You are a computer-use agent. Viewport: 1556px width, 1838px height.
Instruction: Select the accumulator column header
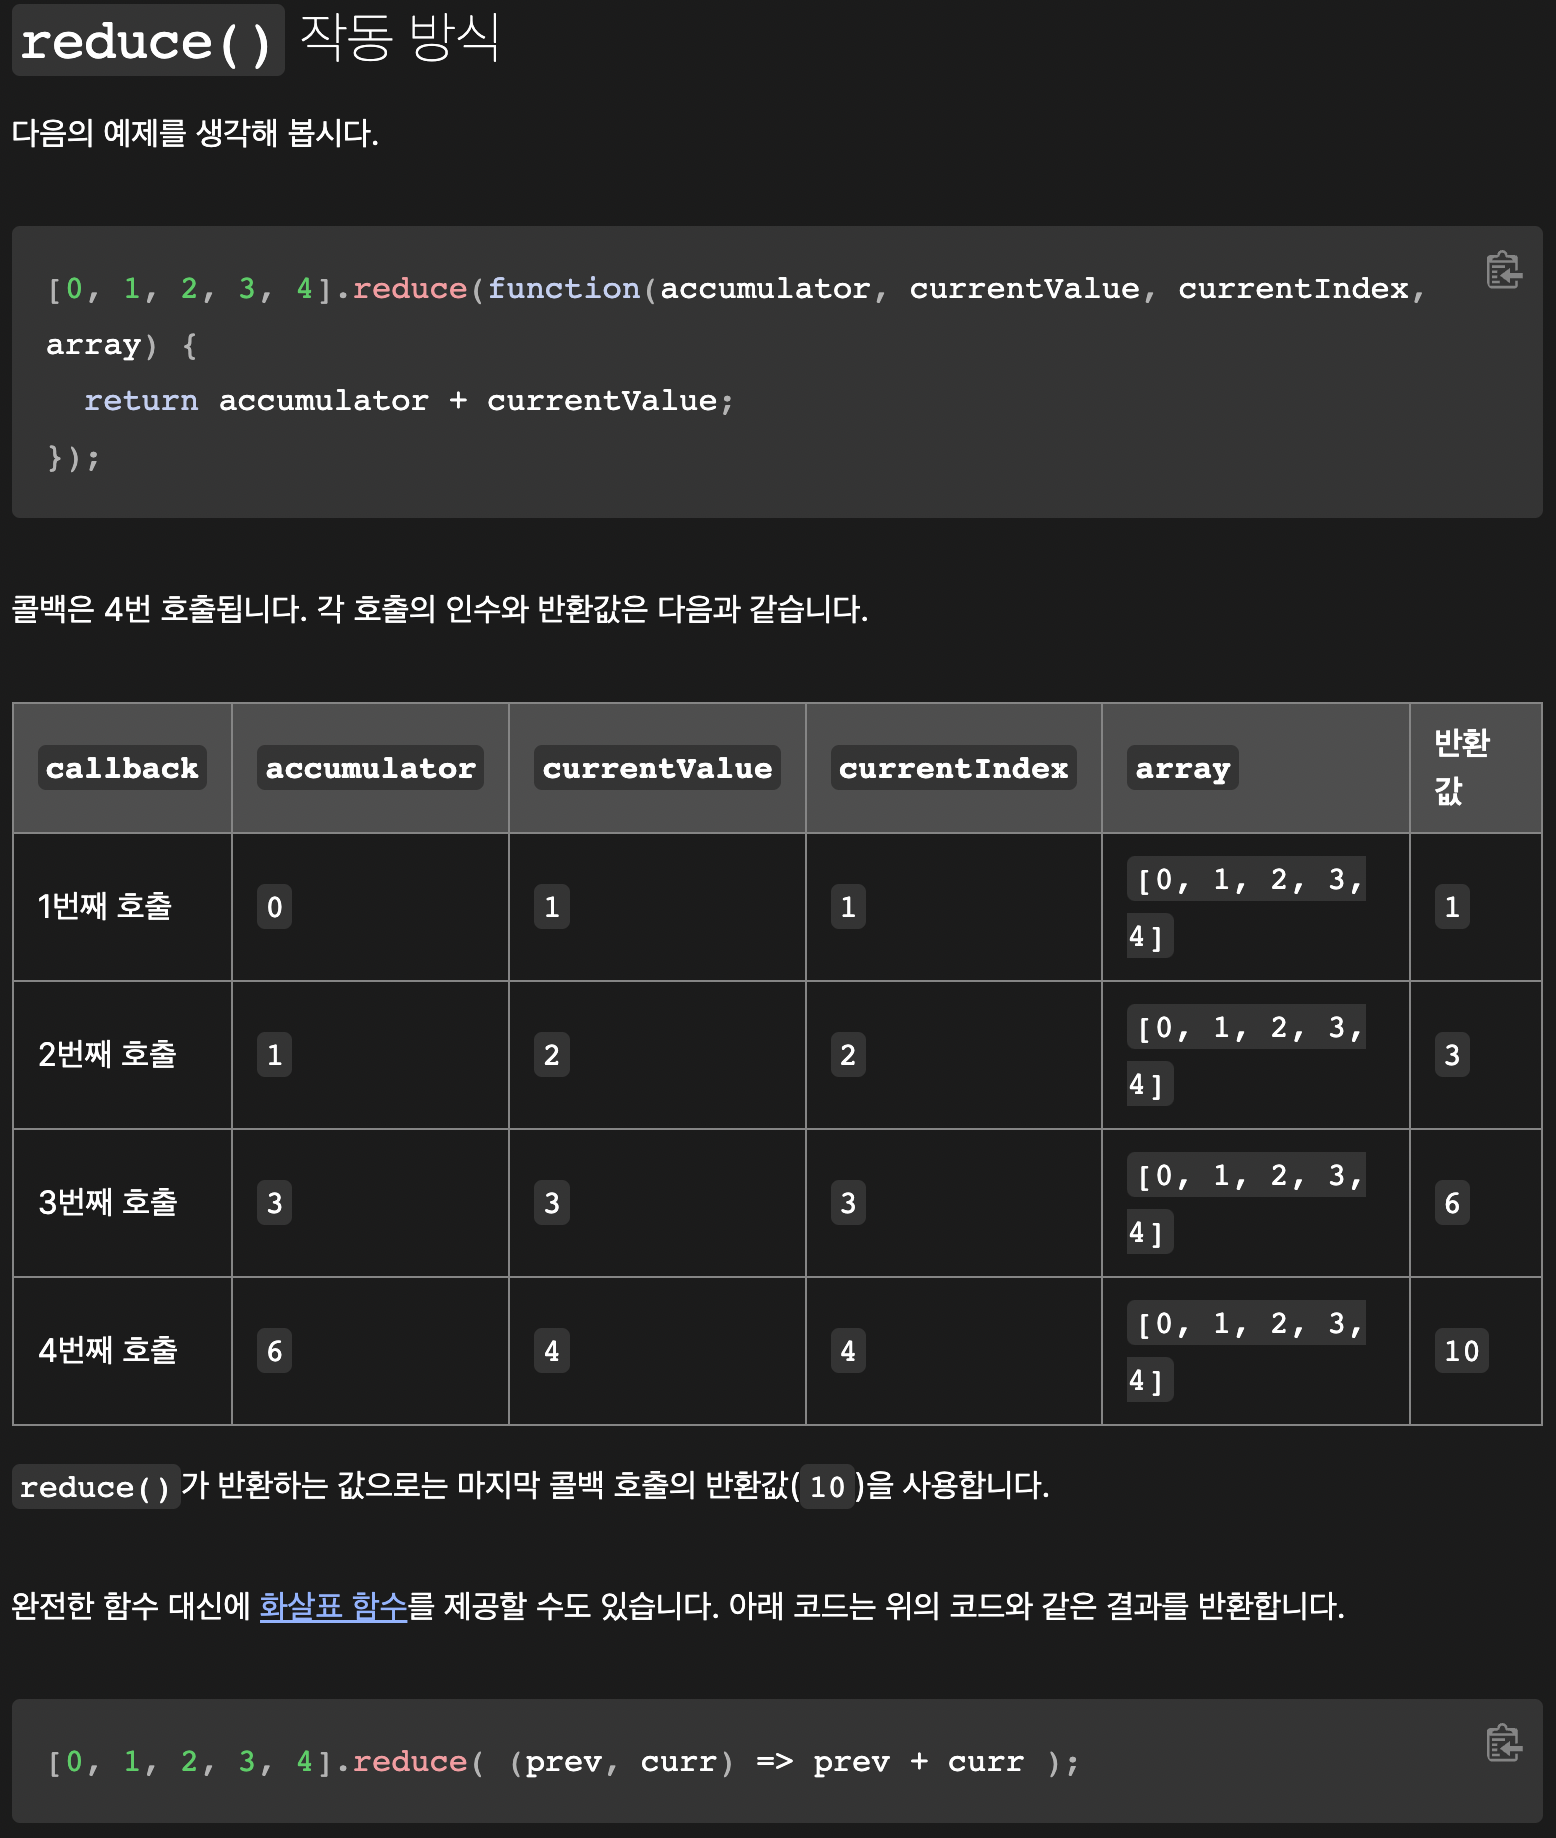point(370,768)
